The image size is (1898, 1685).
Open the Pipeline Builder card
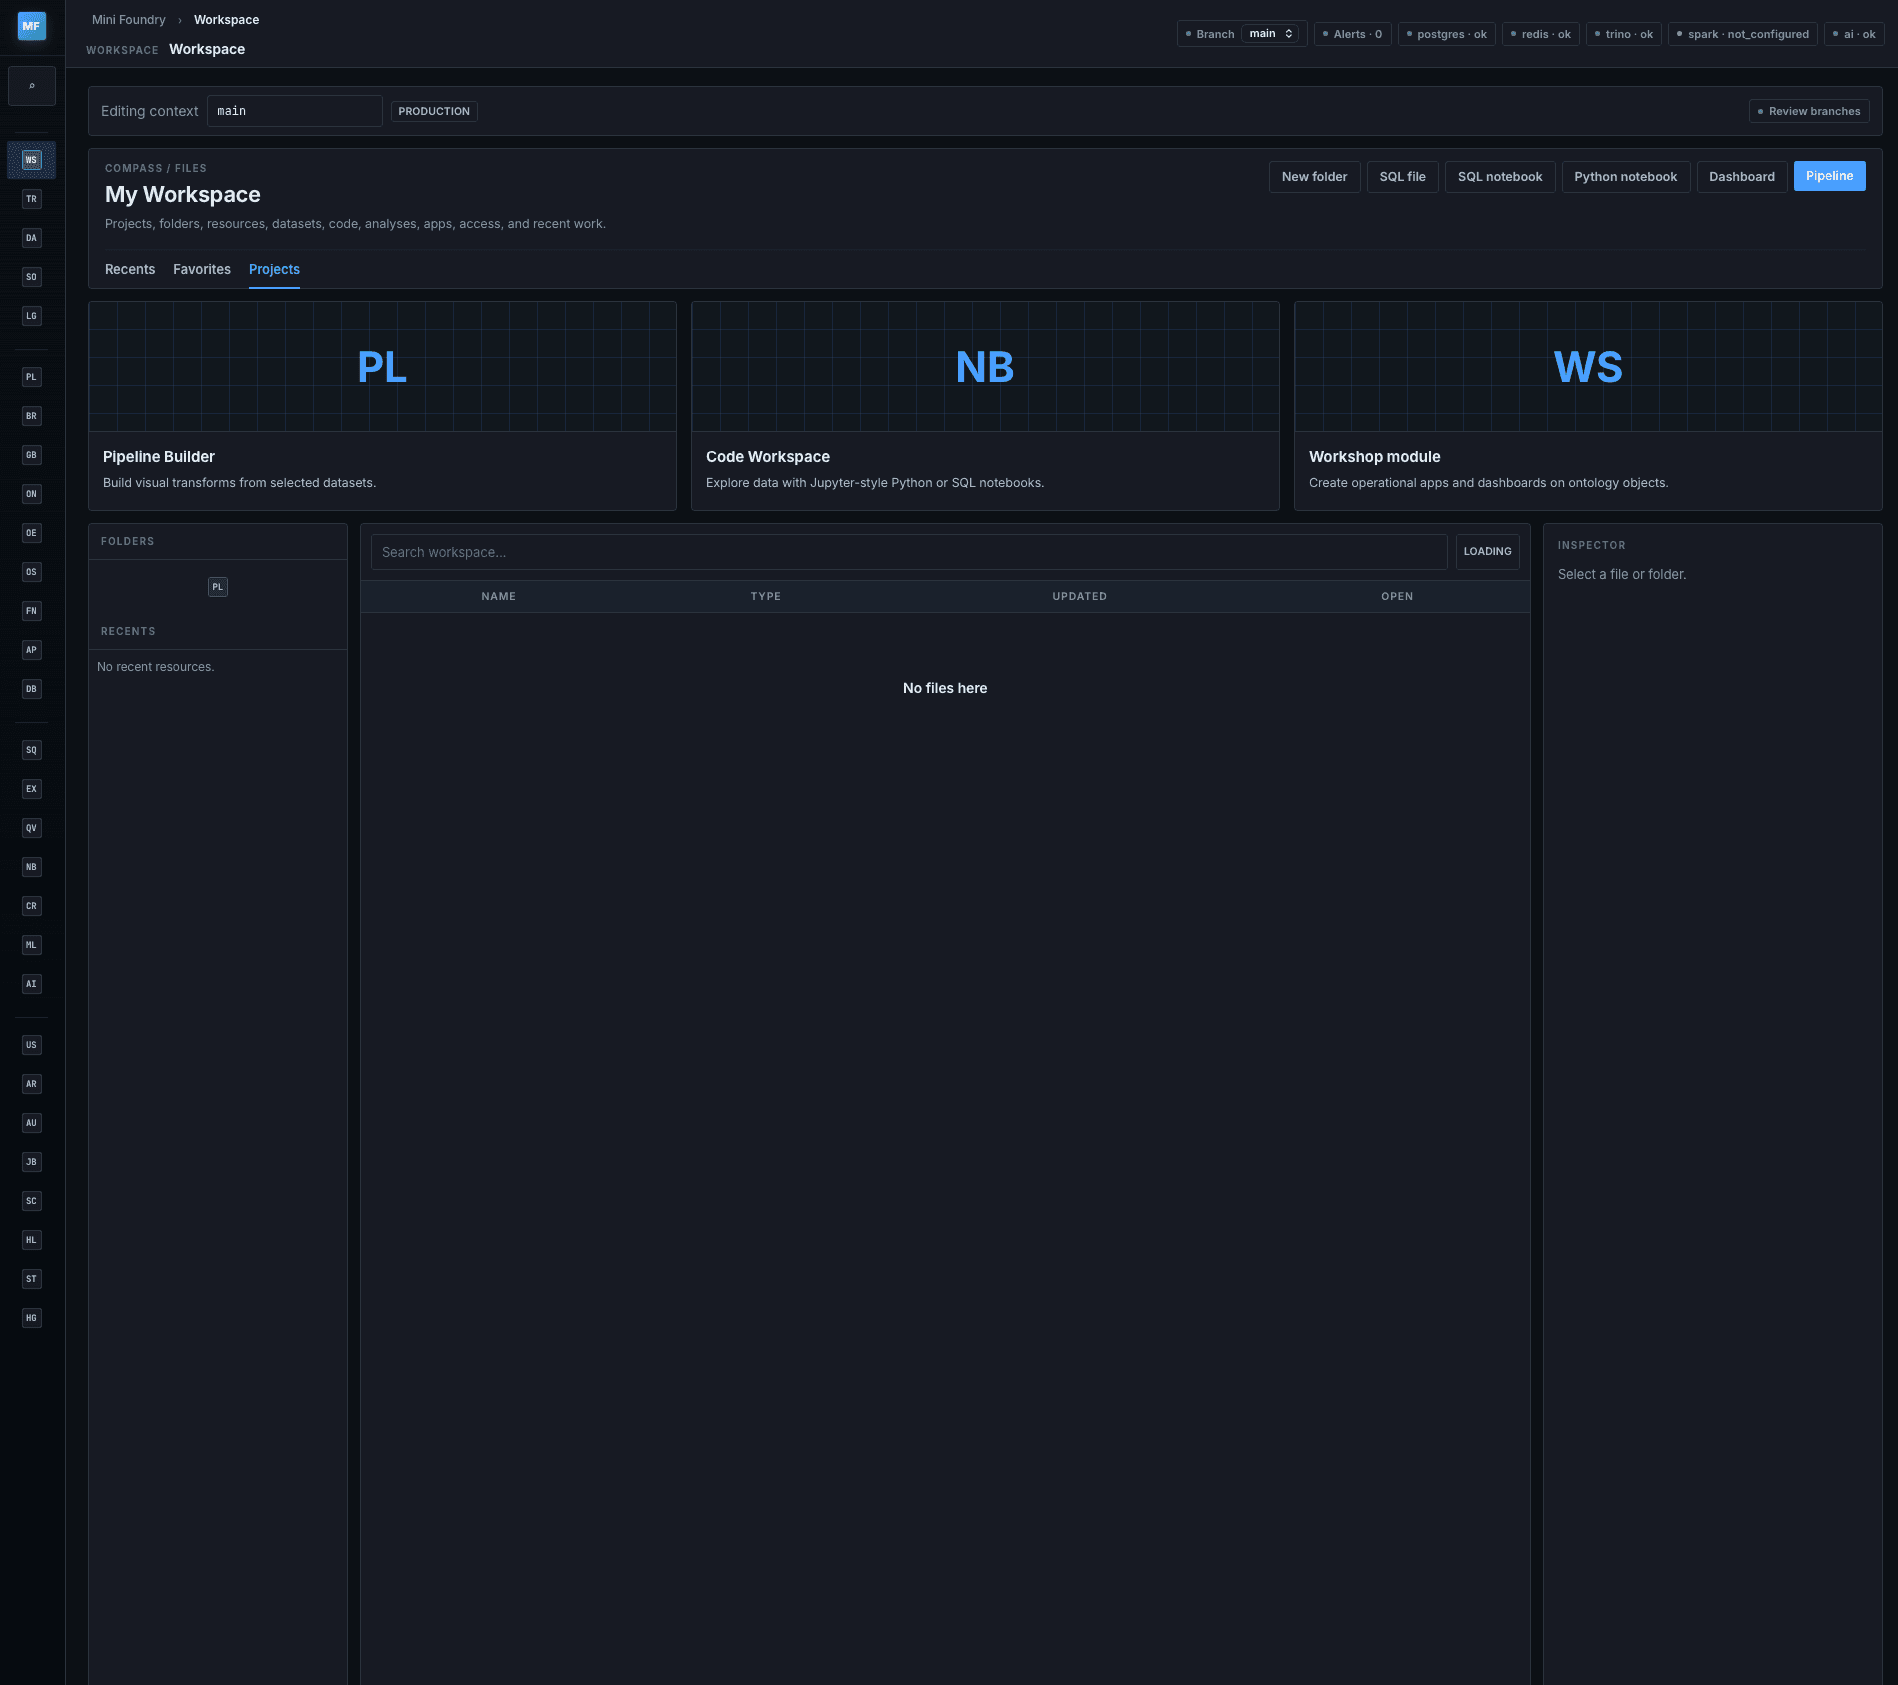[382, 406]
